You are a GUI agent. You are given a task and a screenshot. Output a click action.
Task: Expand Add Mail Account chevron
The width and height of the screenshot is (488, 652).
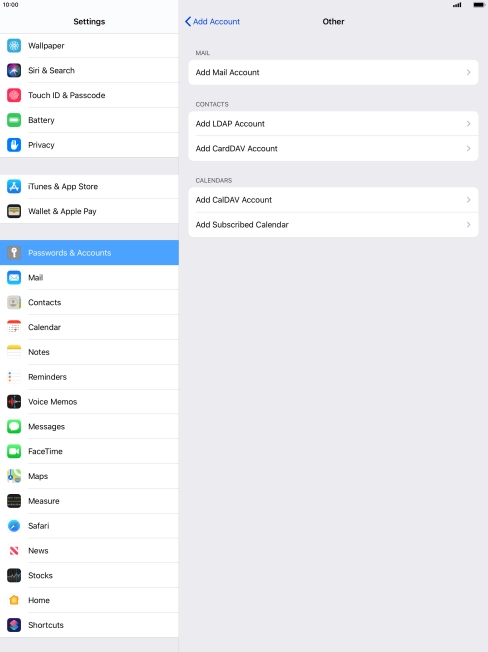coord(468,72)
